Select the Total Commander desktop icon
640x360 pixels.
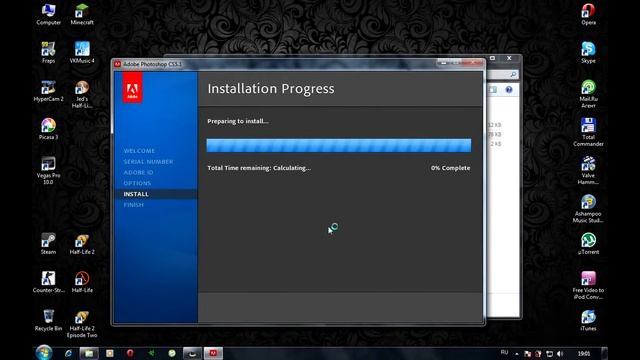click(x=588, y=132)
